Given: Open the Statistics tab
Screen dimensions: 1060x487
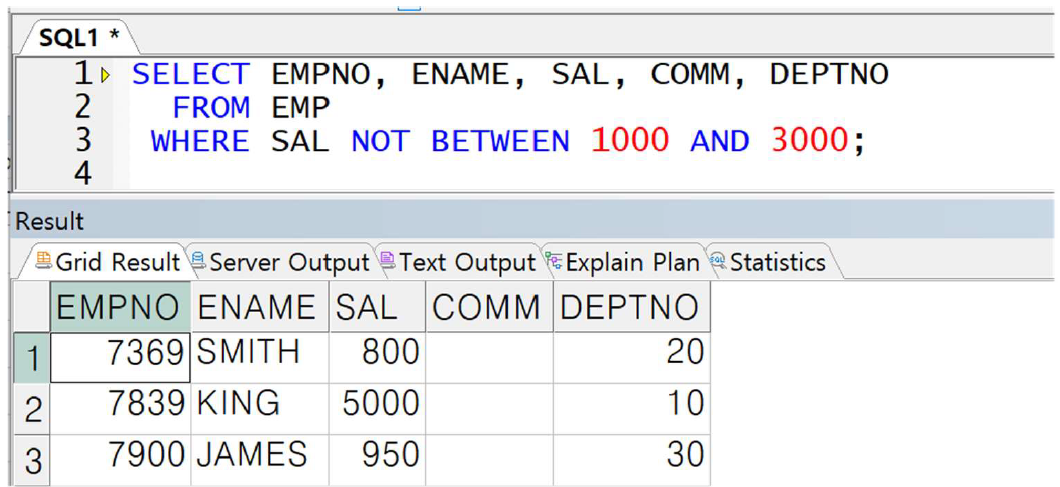Looking at the screenshot, I should pyautogui.click(x=768, y=262).
